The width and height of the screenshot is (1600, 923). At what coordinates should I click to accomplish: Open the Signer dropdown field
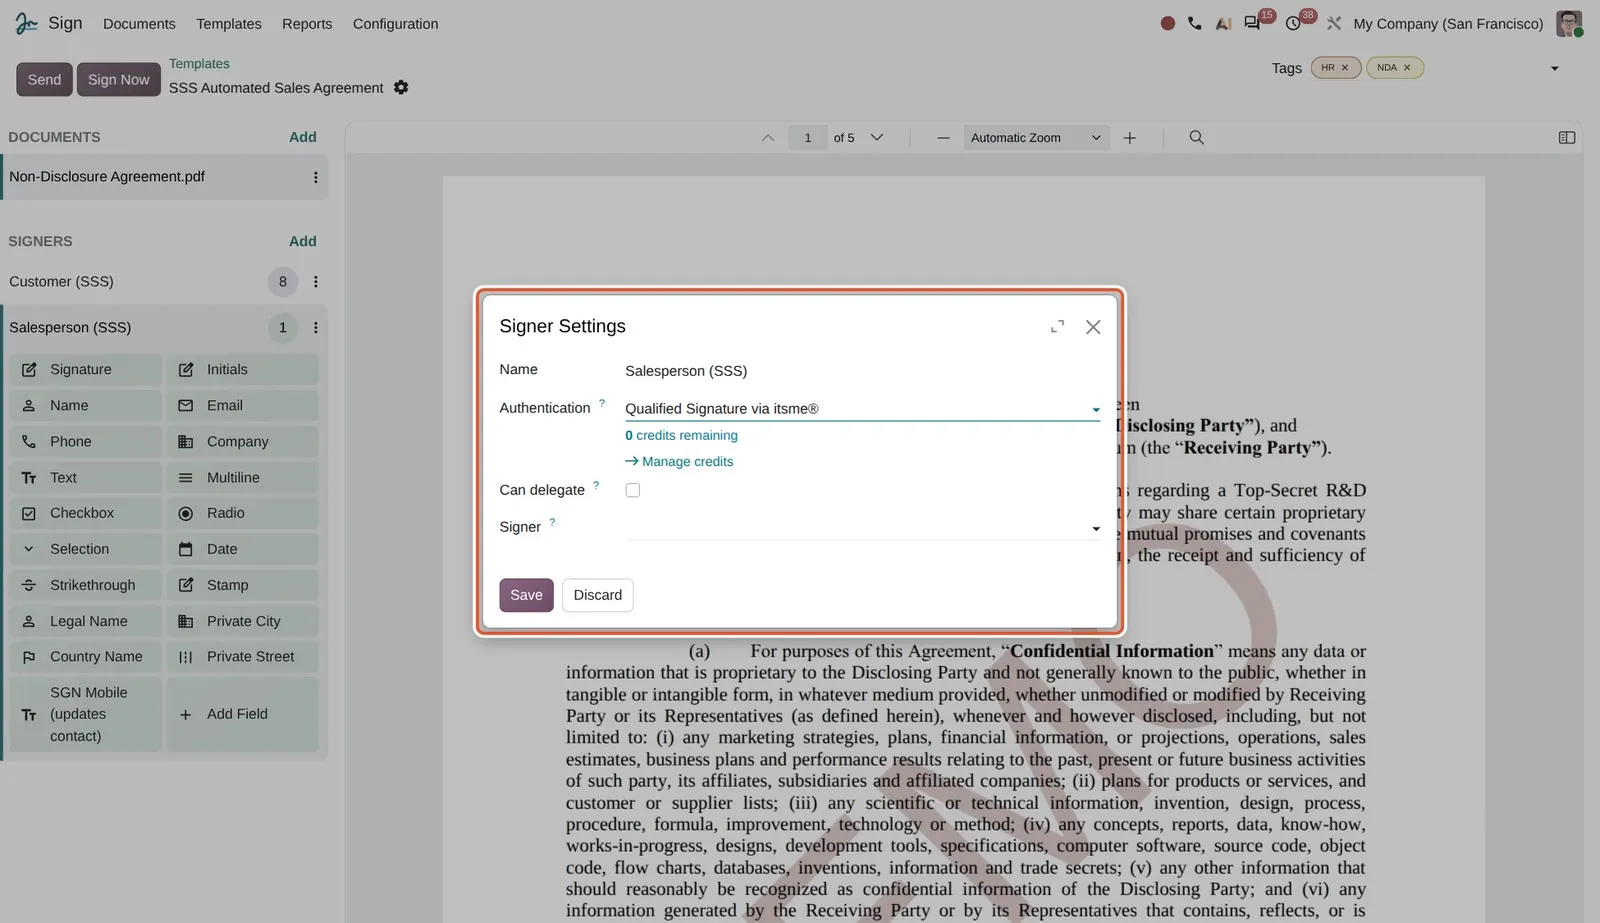coord(862,528)
